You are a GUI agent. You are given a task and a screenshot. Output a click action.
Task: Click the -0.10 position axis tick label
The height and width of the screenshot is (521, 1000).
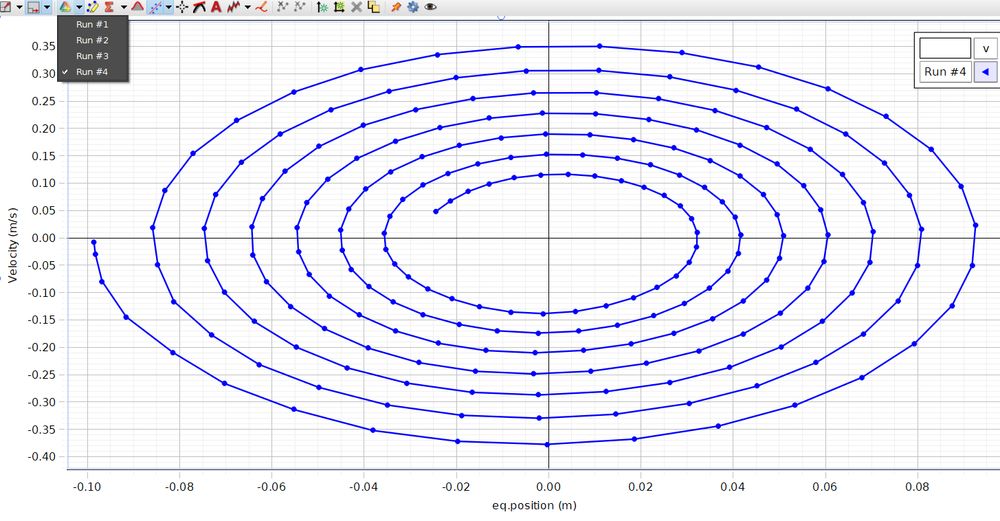pos(87,487)
